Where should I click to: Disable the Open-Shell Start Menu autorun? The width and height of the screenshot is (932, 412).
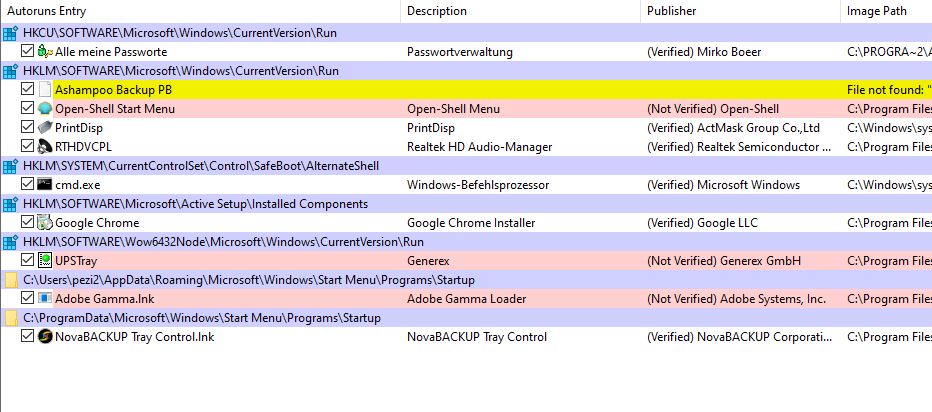click(27, 108)
